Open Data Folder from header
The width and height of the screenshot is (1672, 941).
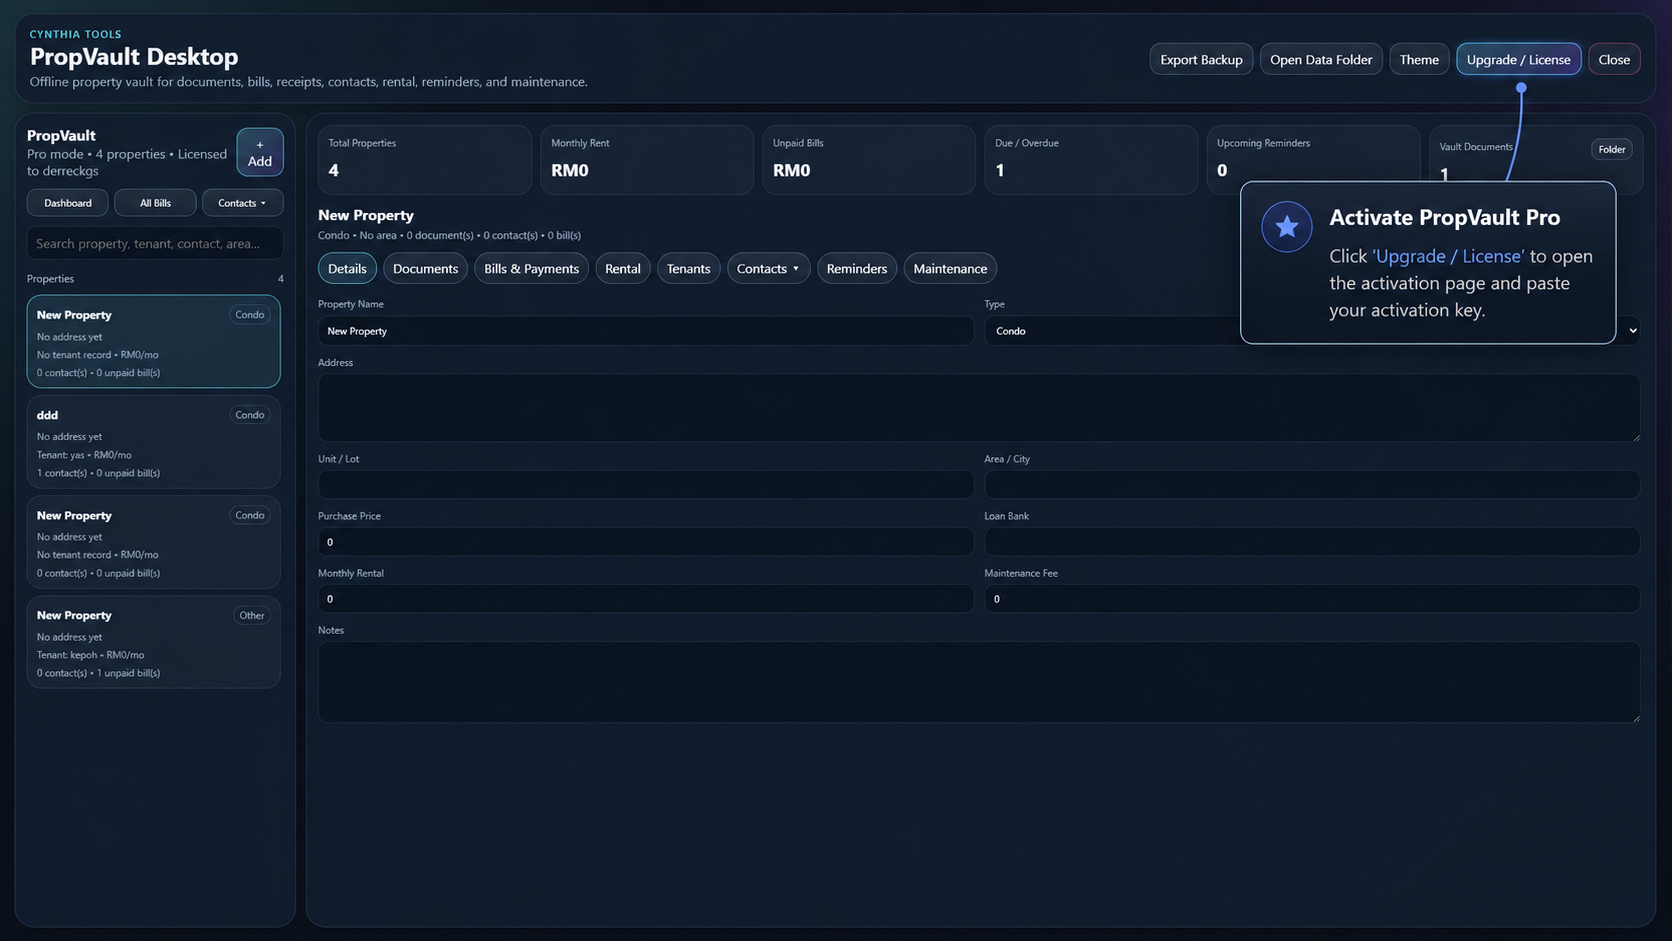tap(1321, 59)
